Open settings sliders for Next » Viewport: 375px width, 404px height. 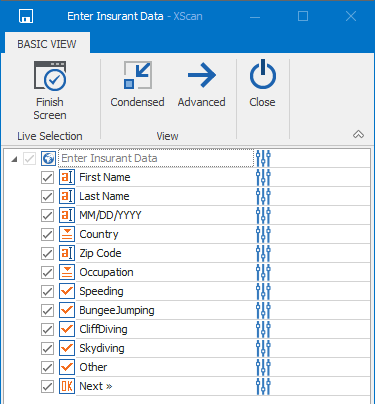[x=263, y=386]
